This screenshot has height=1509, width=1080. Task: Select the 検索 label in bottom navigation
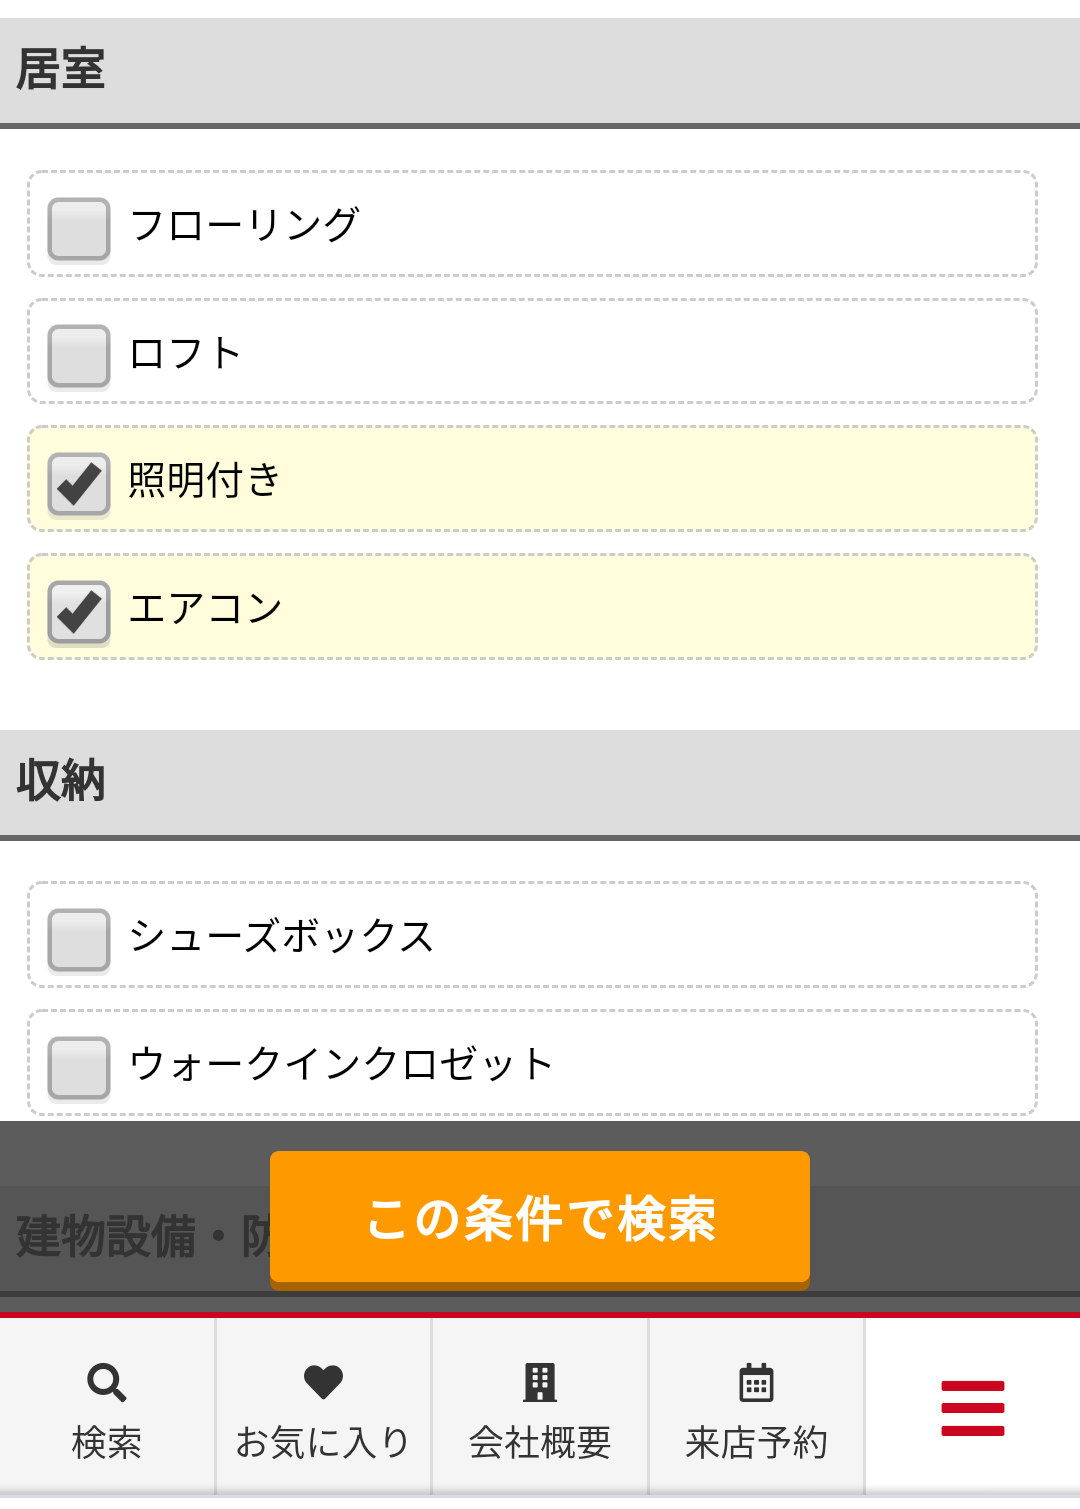[x=107, y=1443]
